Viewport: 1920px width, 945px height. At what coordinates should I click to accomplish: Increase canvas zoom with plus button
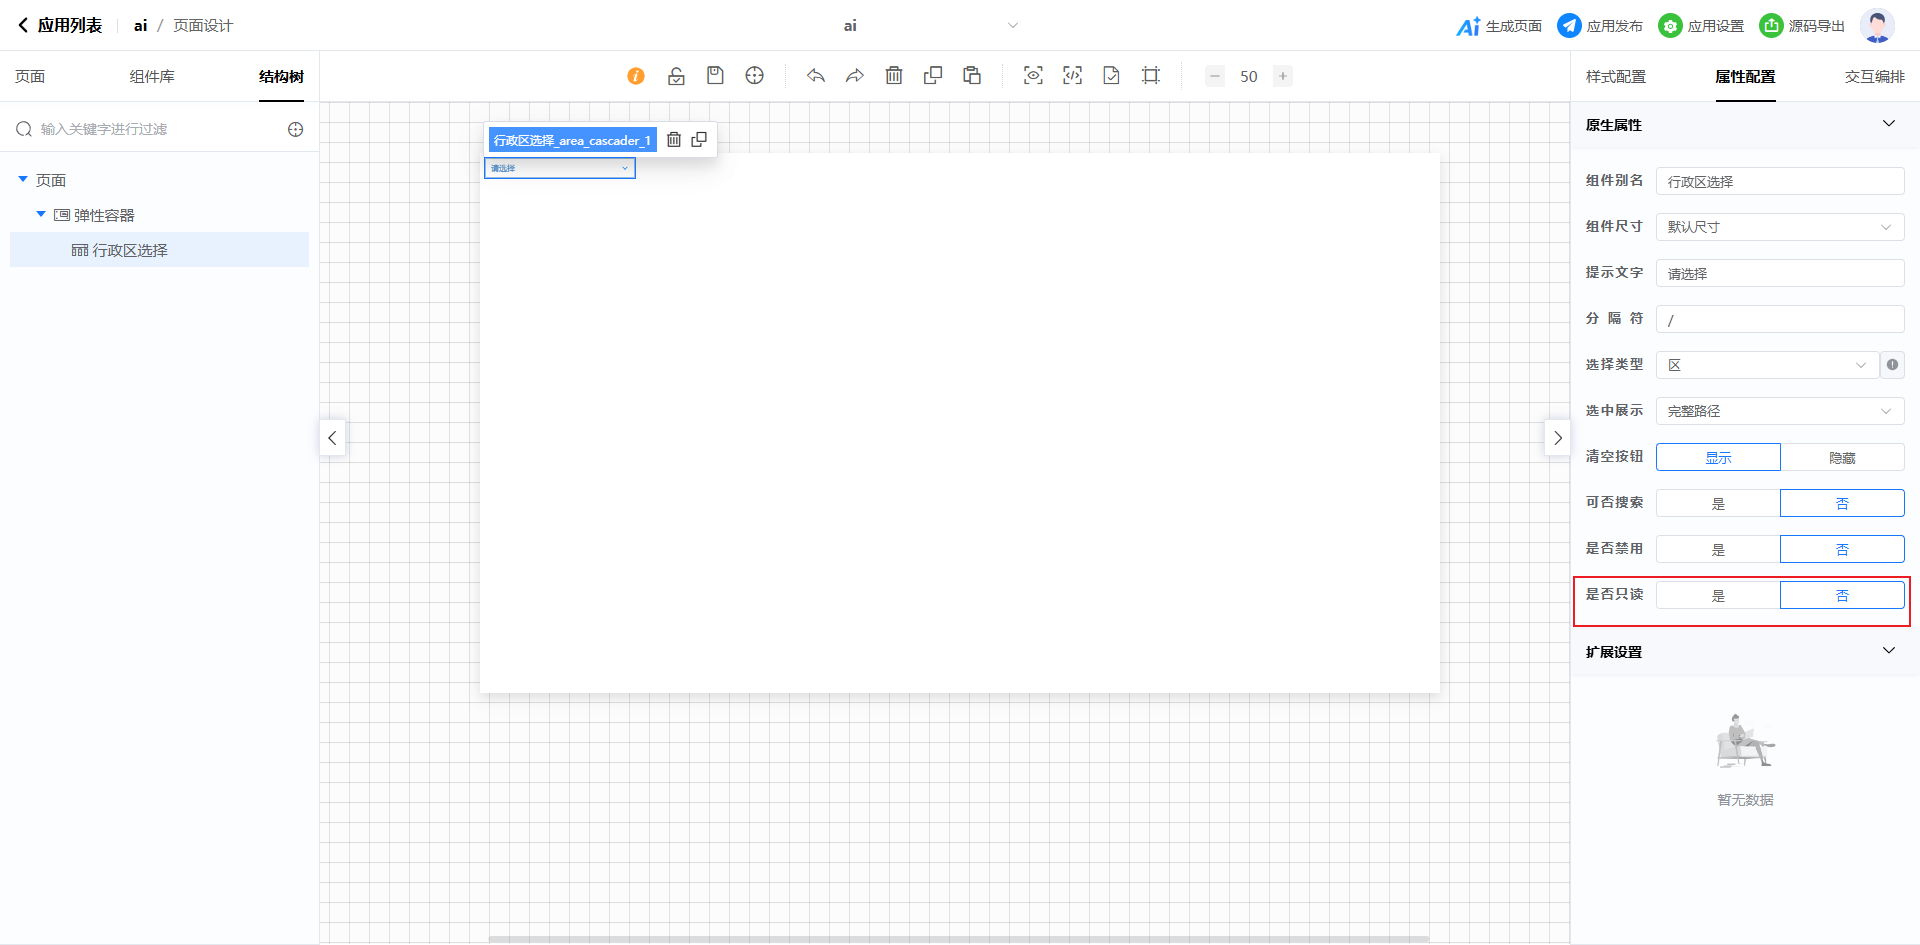[x=1282, y=76]
